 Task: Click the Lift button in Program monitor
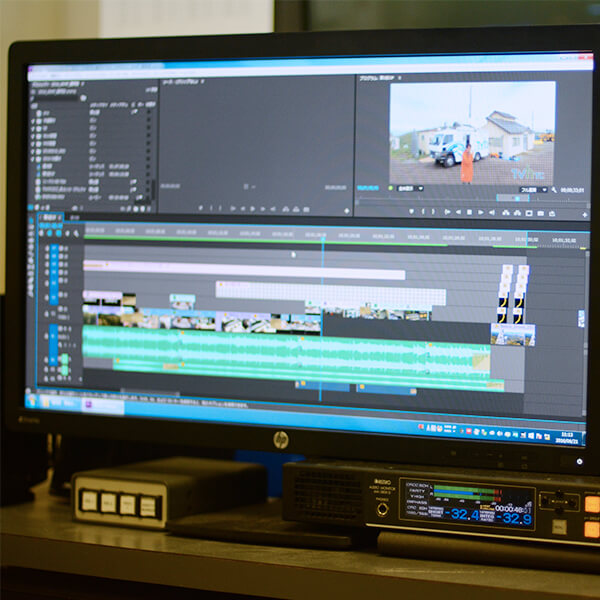(x=505, y=213)
